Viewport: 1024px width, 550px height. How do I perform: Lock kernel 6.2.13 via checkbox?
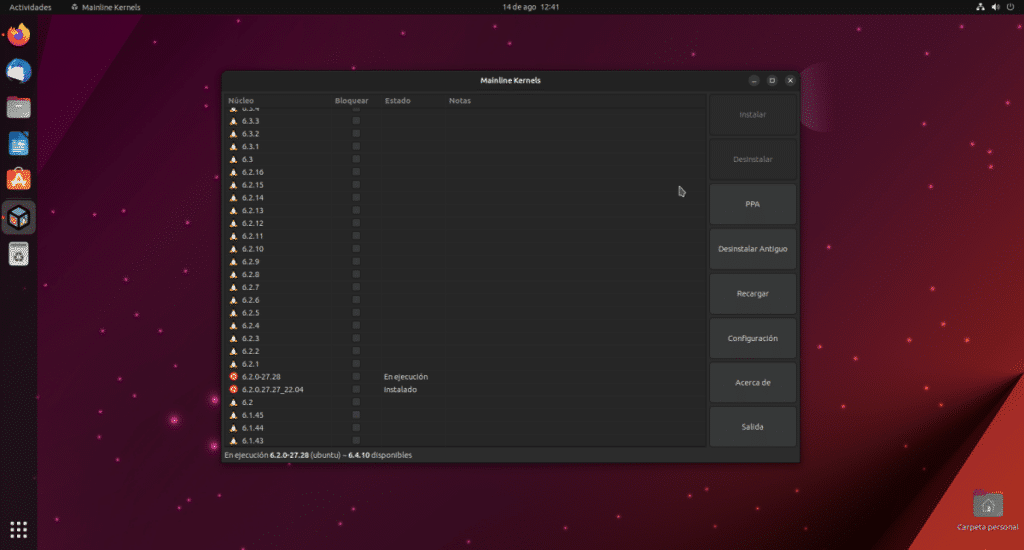click(x=356, y=210)
